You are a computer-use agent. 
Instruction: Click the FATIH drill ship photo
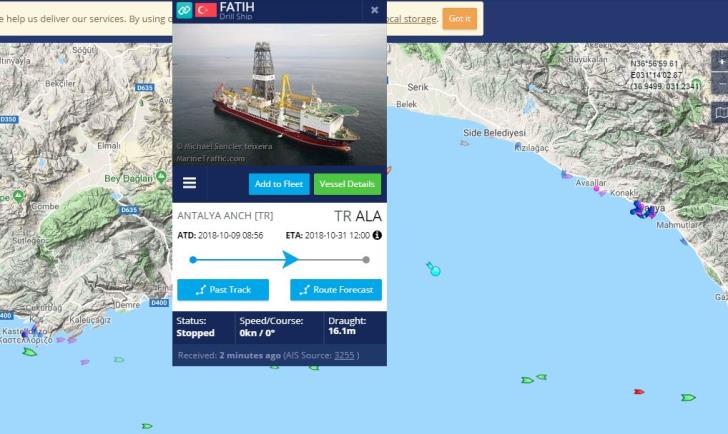280,95
